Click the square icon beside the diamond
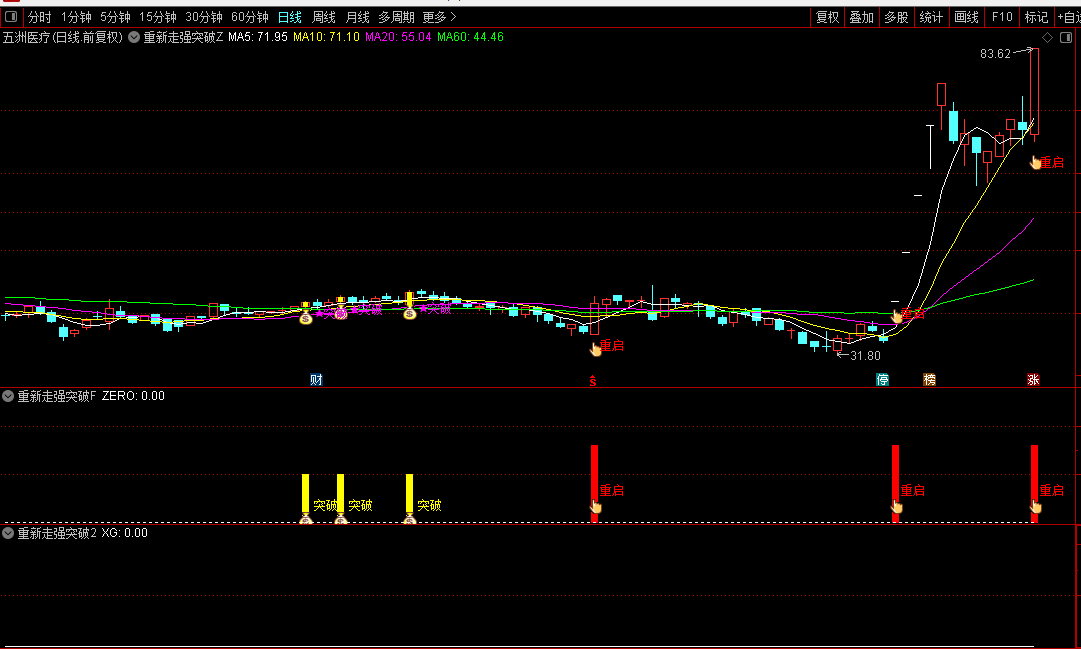 click(x=1068, y=37)
